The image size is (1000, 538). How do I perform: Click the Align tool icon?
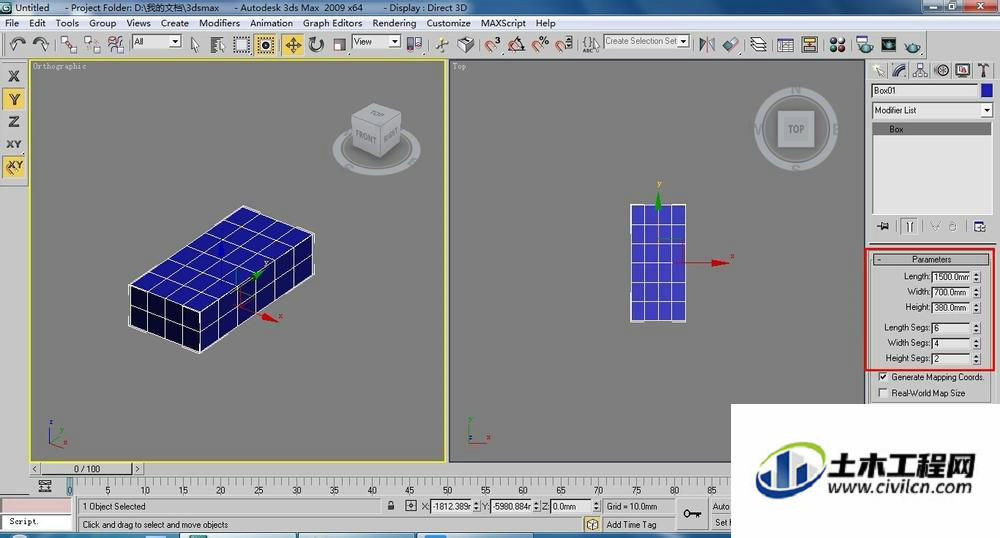(x=730, y=44)
